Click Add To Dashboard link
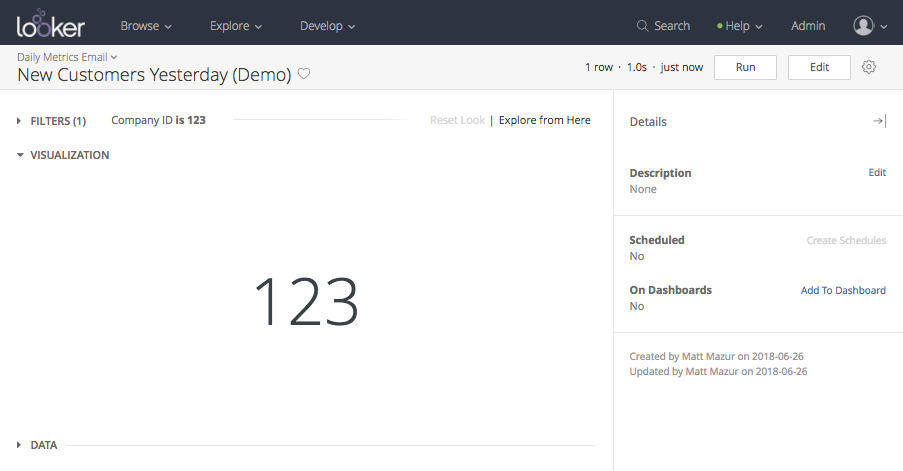Viewport: 903px width, 471px height. pos(843,290)
